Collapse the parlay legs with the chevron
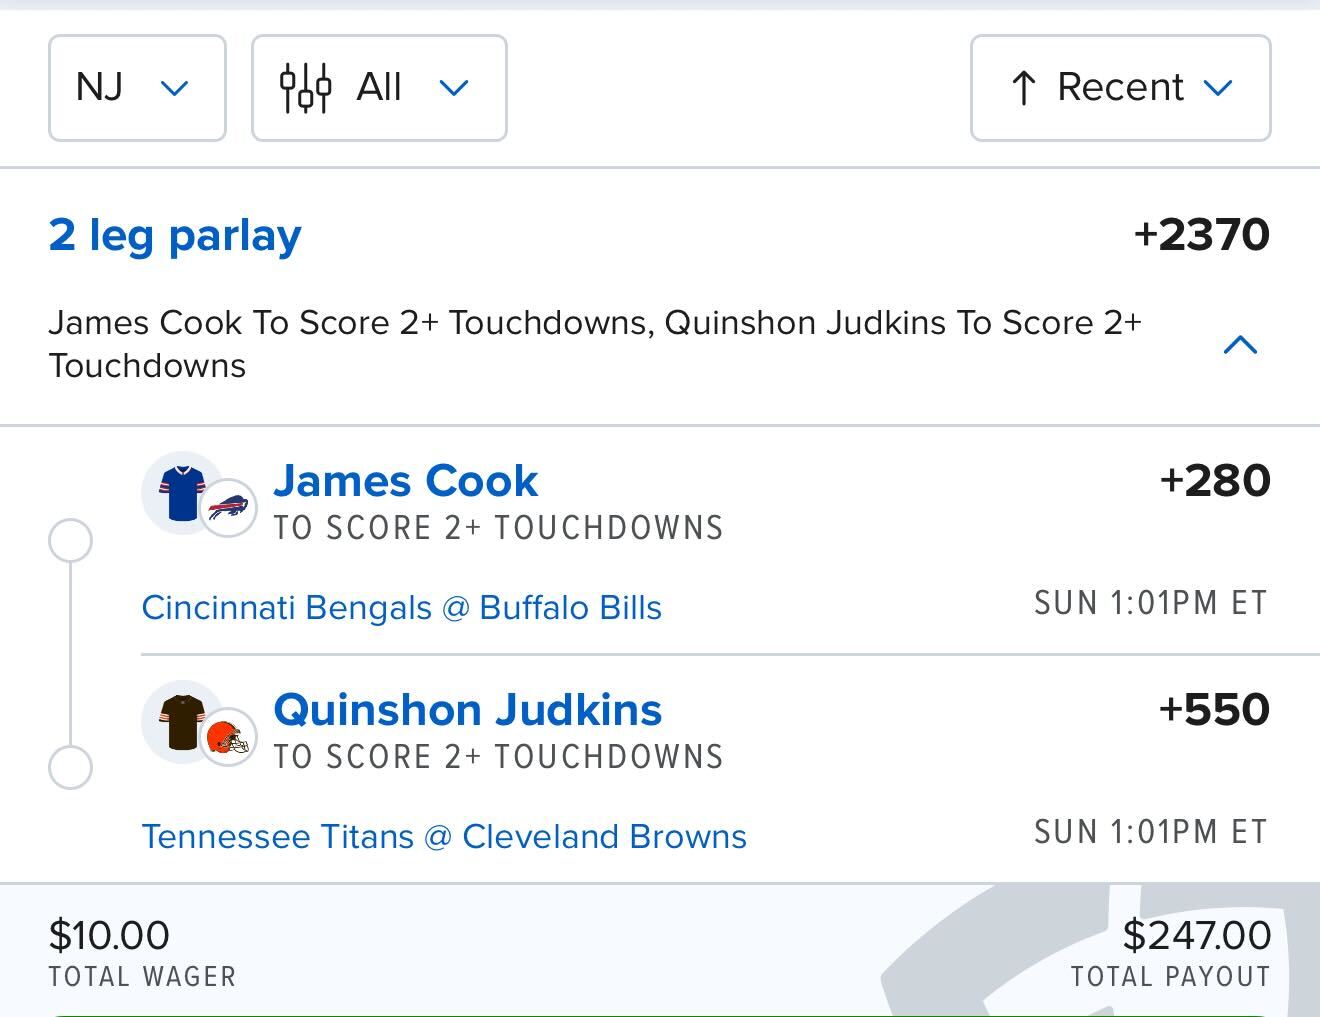Screen dimensions: 1320x1017 pos(1240,345)
